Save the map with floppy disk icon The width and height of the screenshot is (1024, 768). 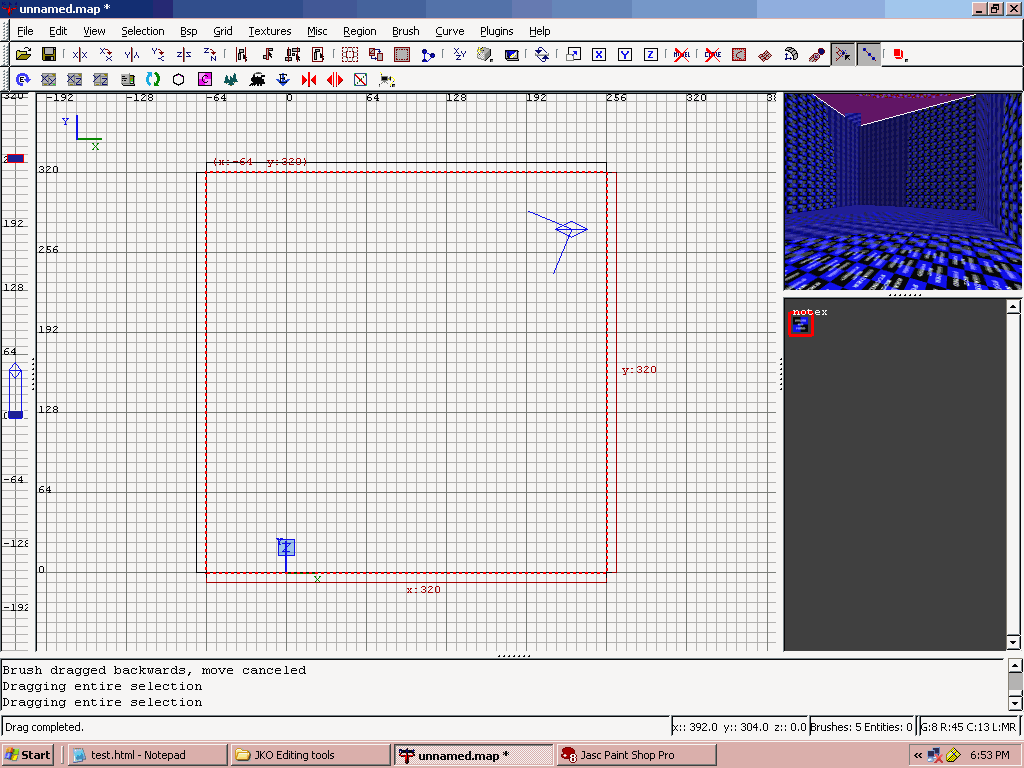49,55
